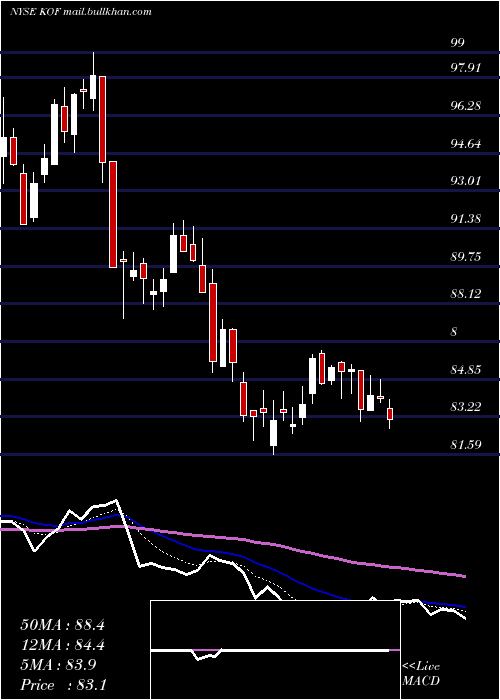Select the 84.85 price axis label

click(465, 370)
